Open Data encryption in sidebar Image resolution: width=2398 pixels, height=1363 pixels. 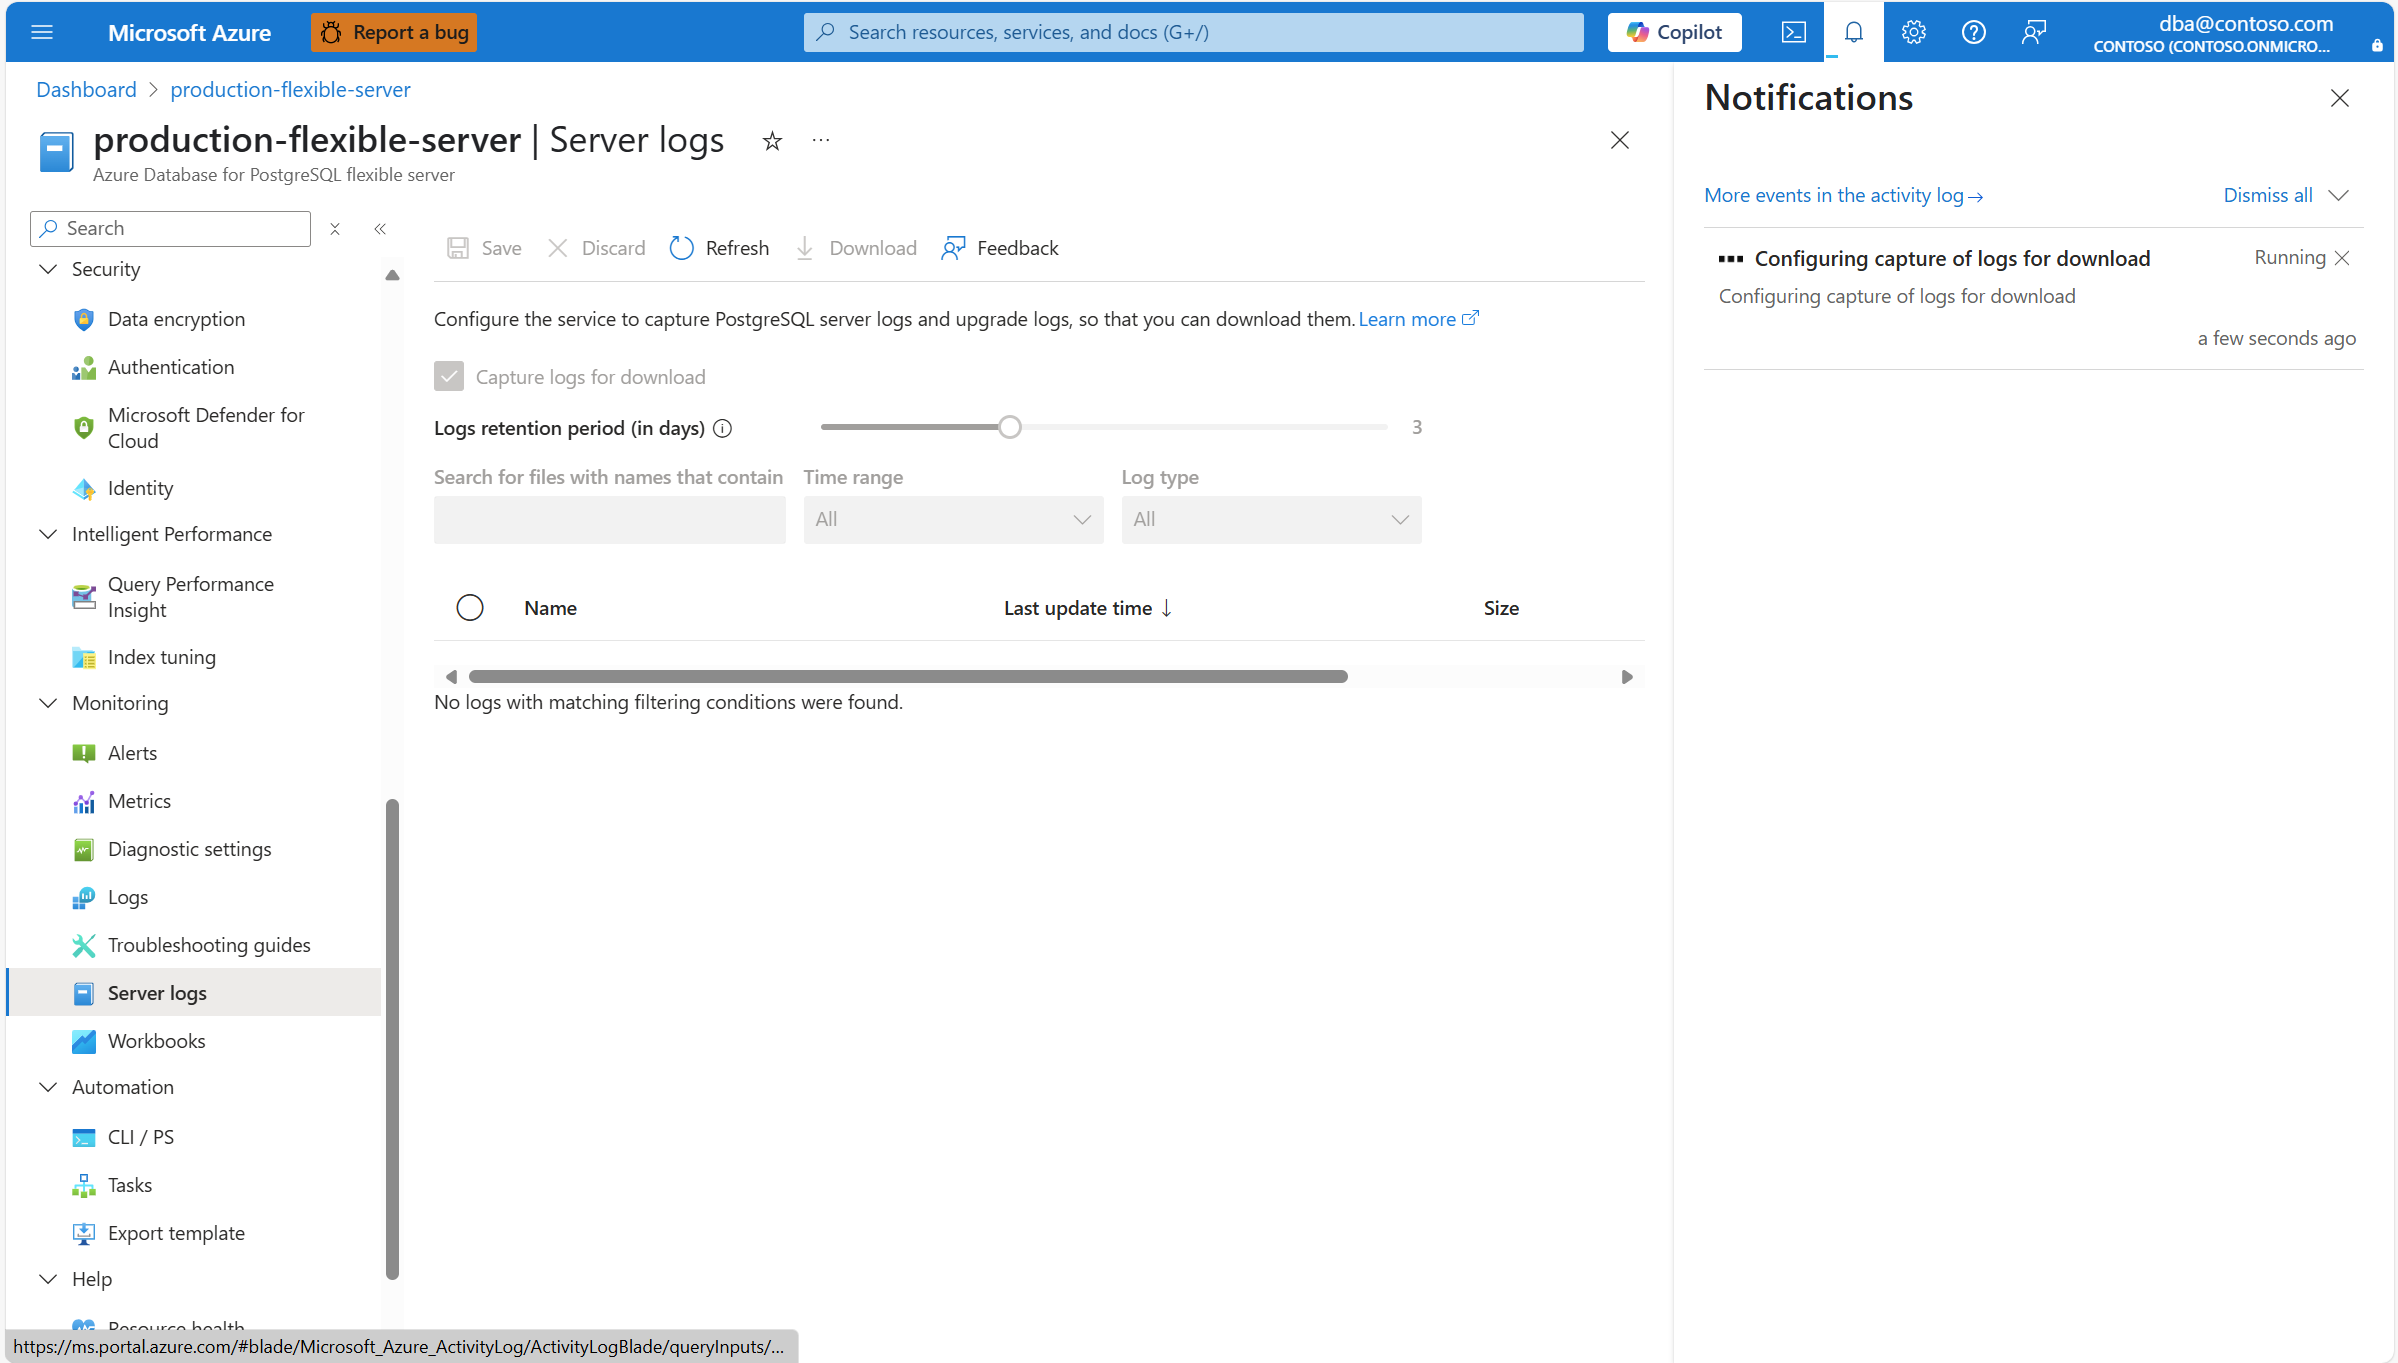click(x=176, y=319)
